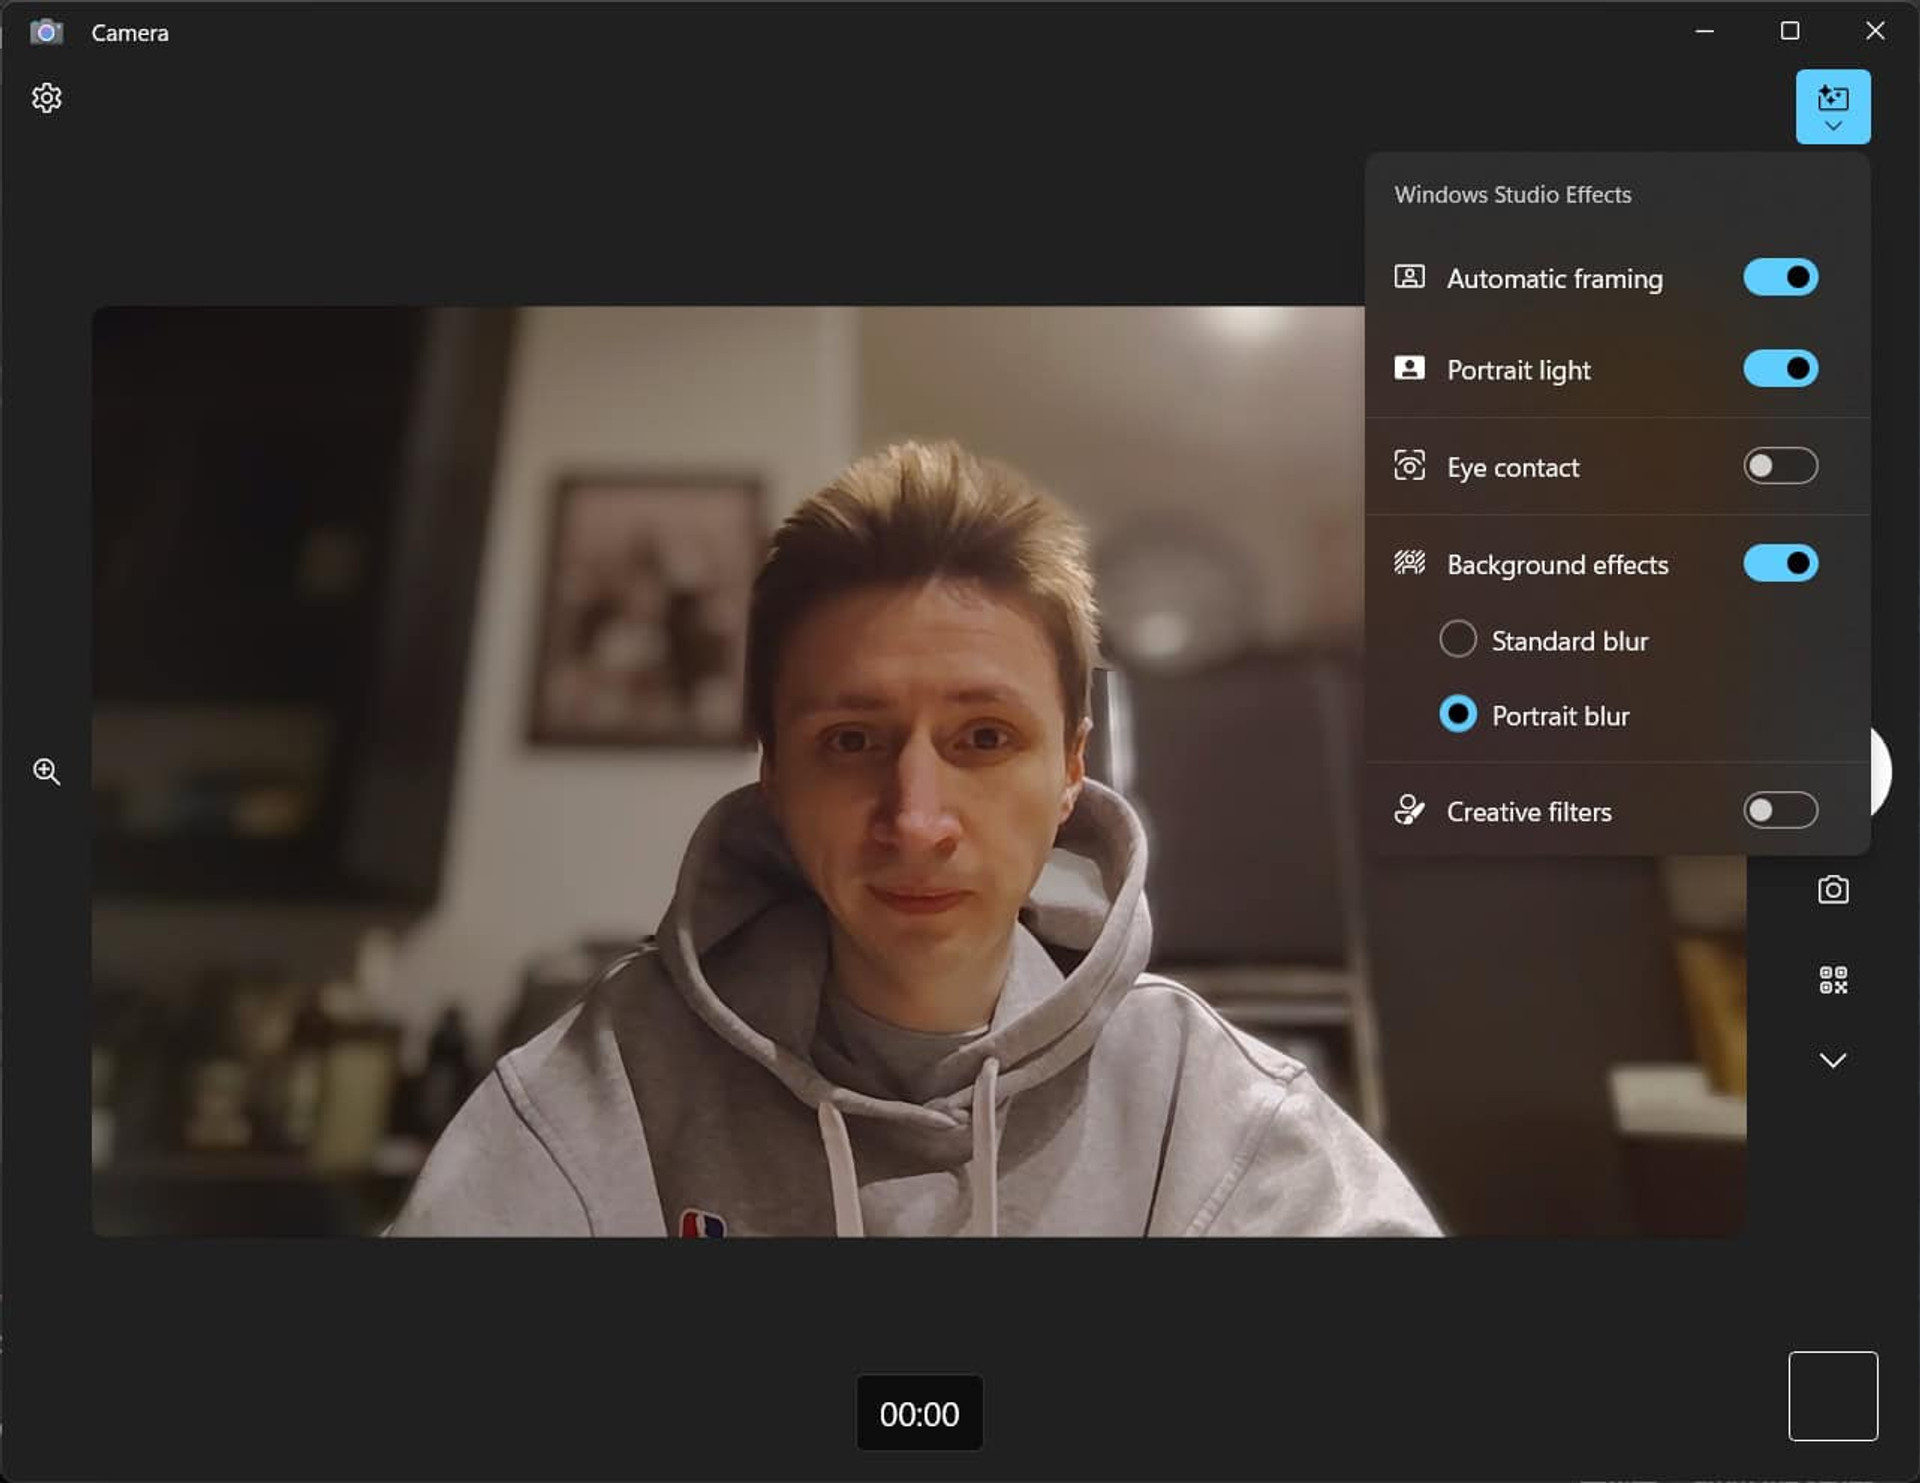The width and height of the screenshot is (1920, 1483).
Task: Click the Creative filters icon
Action: tap(1409, 810)
